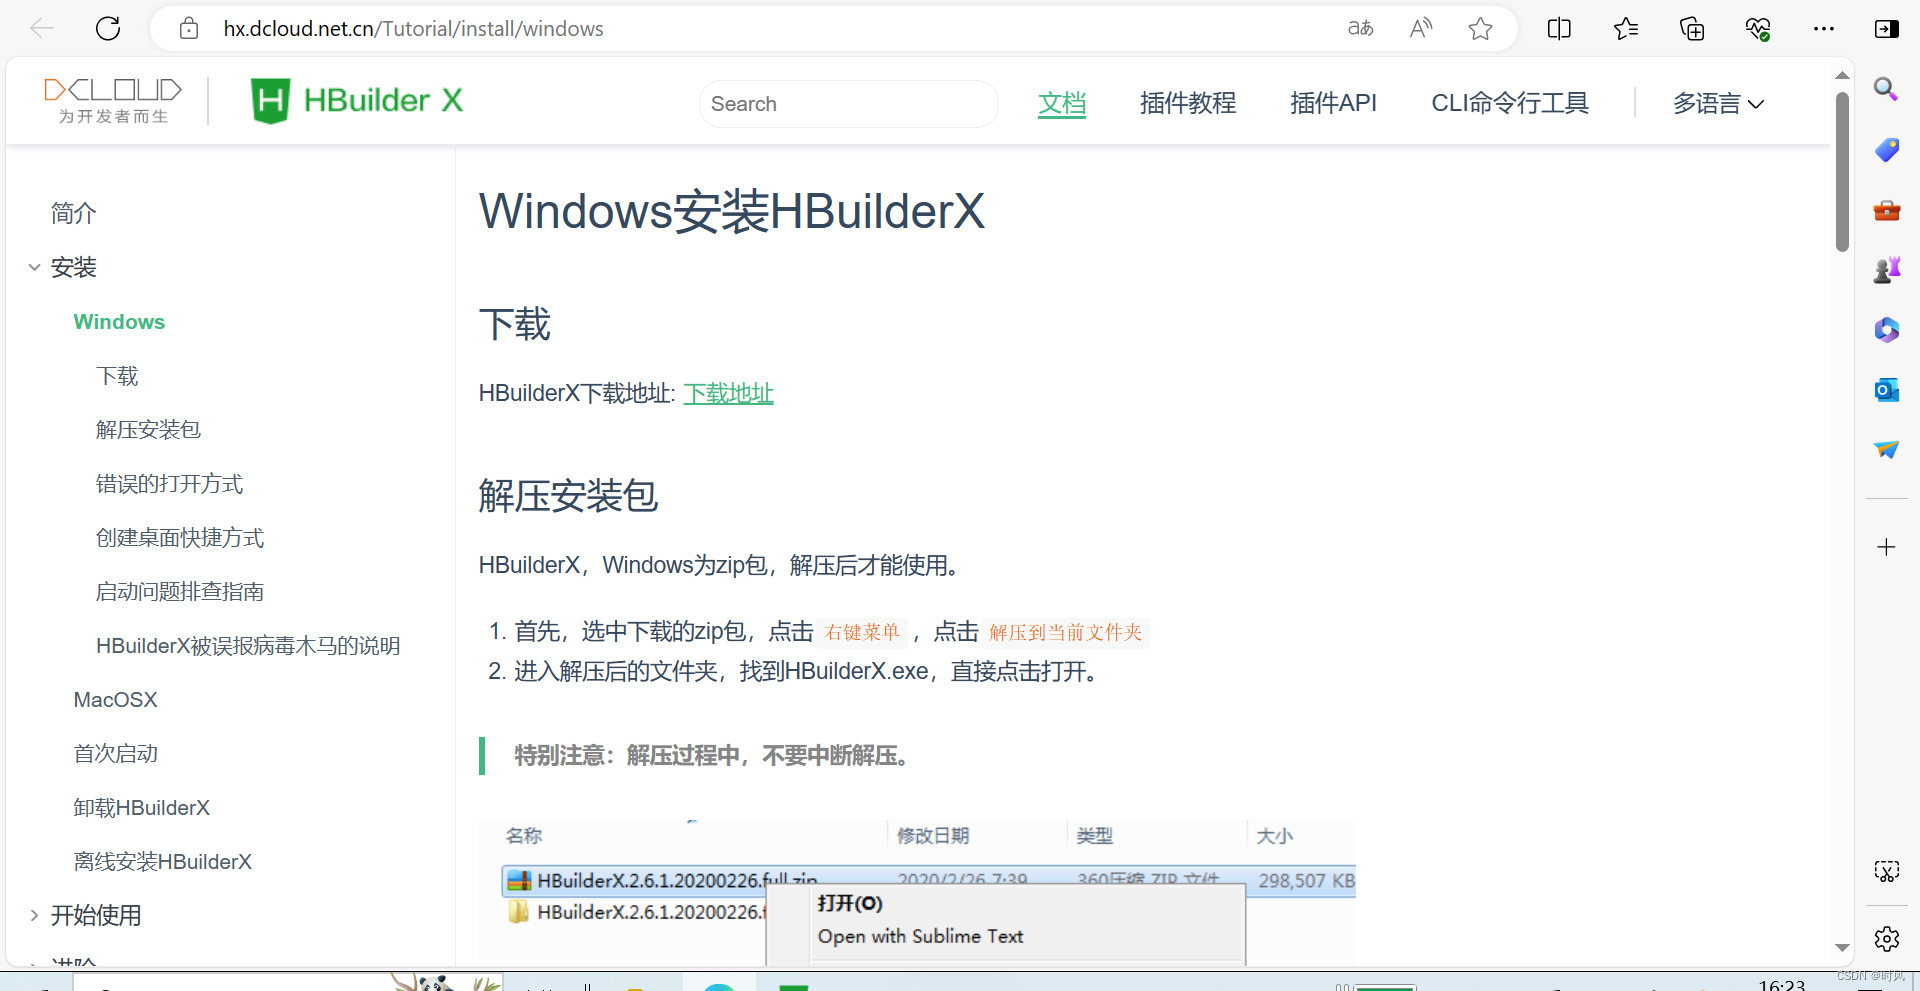Go to 下载 section in sidebar
The width and height of the screenshot is (1920, 991).
(x=117, y=376)
